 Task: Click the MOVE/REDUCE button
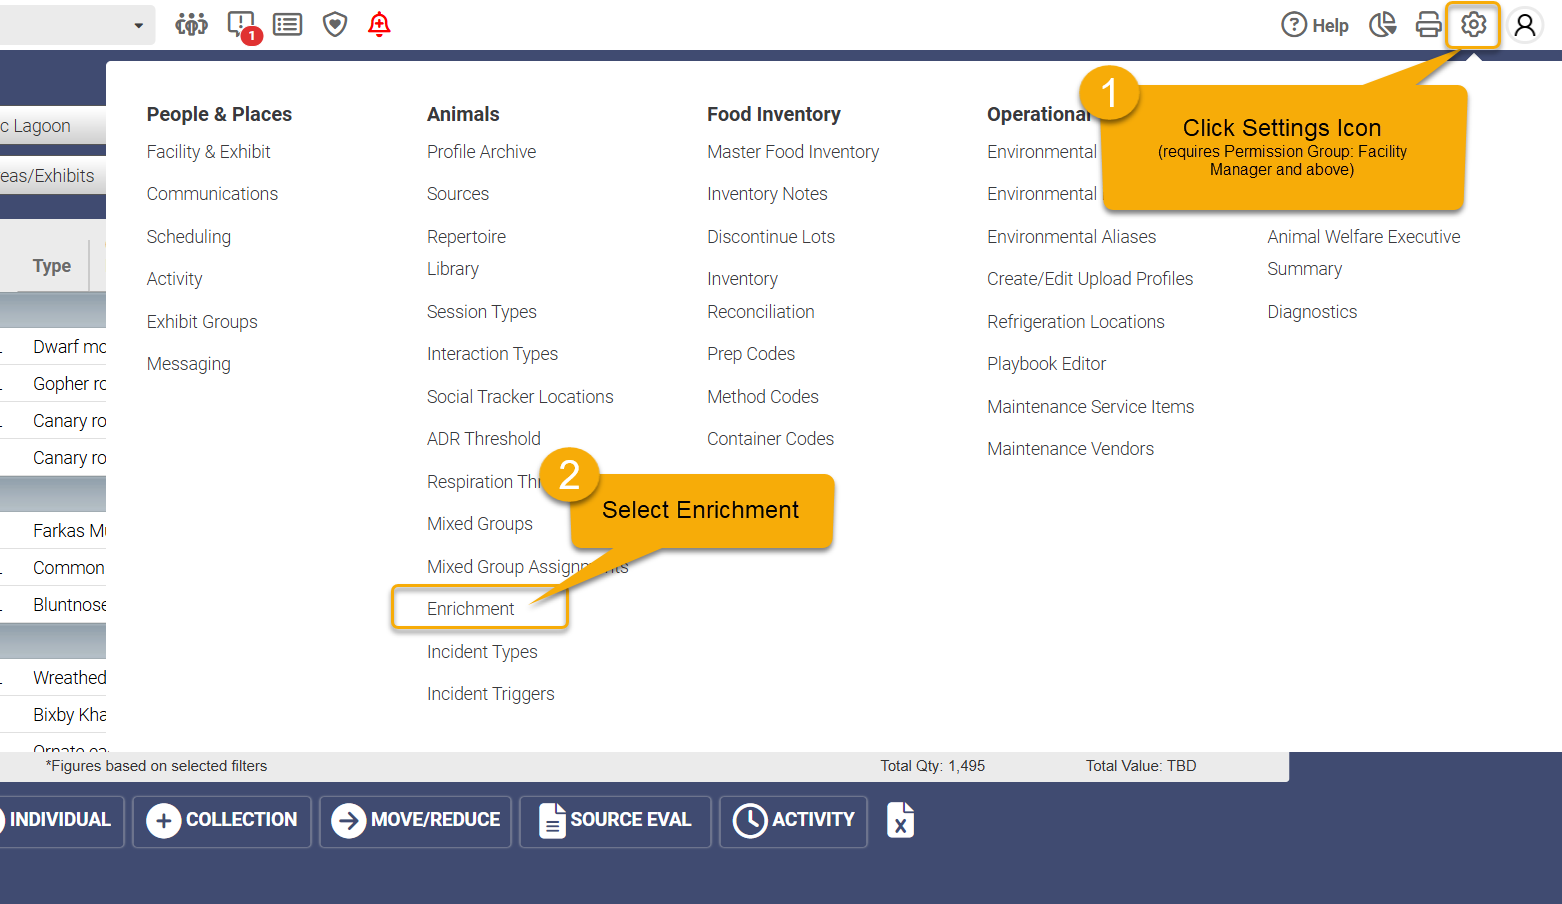(x=416, y=821)
